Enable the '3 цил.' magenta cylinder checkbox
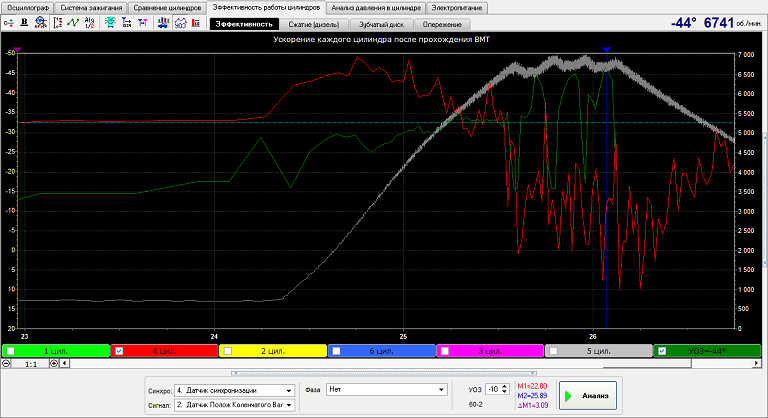Viewport: 768px width, 418px height. tap(445, 351)
